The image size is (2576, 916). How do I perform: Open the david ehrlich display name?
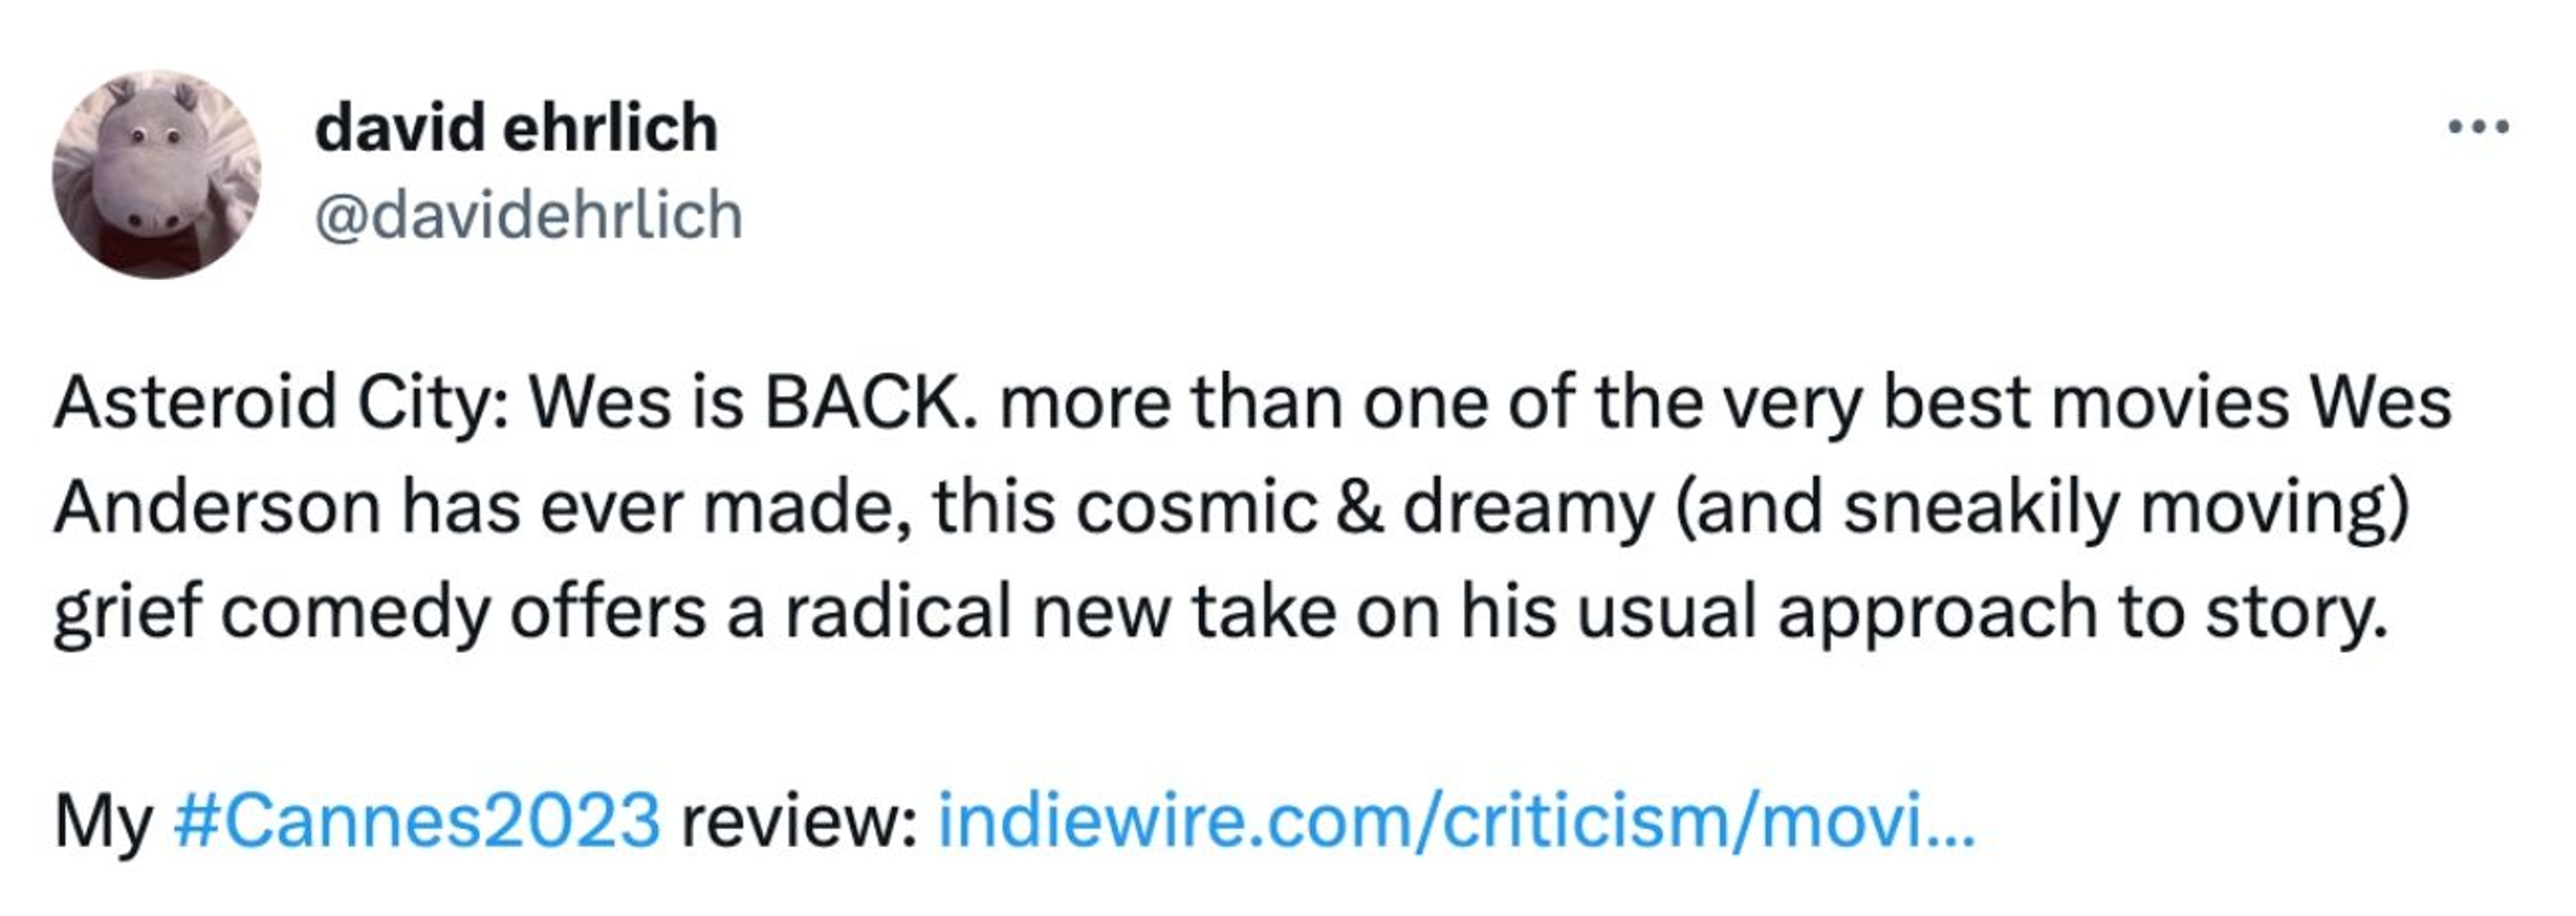click(516, 128)
